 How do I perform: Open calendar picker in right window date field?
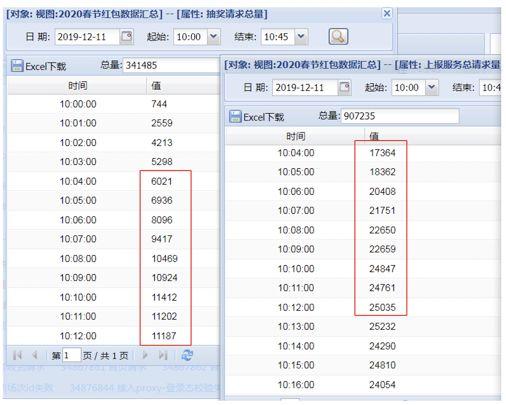[344, 87]
